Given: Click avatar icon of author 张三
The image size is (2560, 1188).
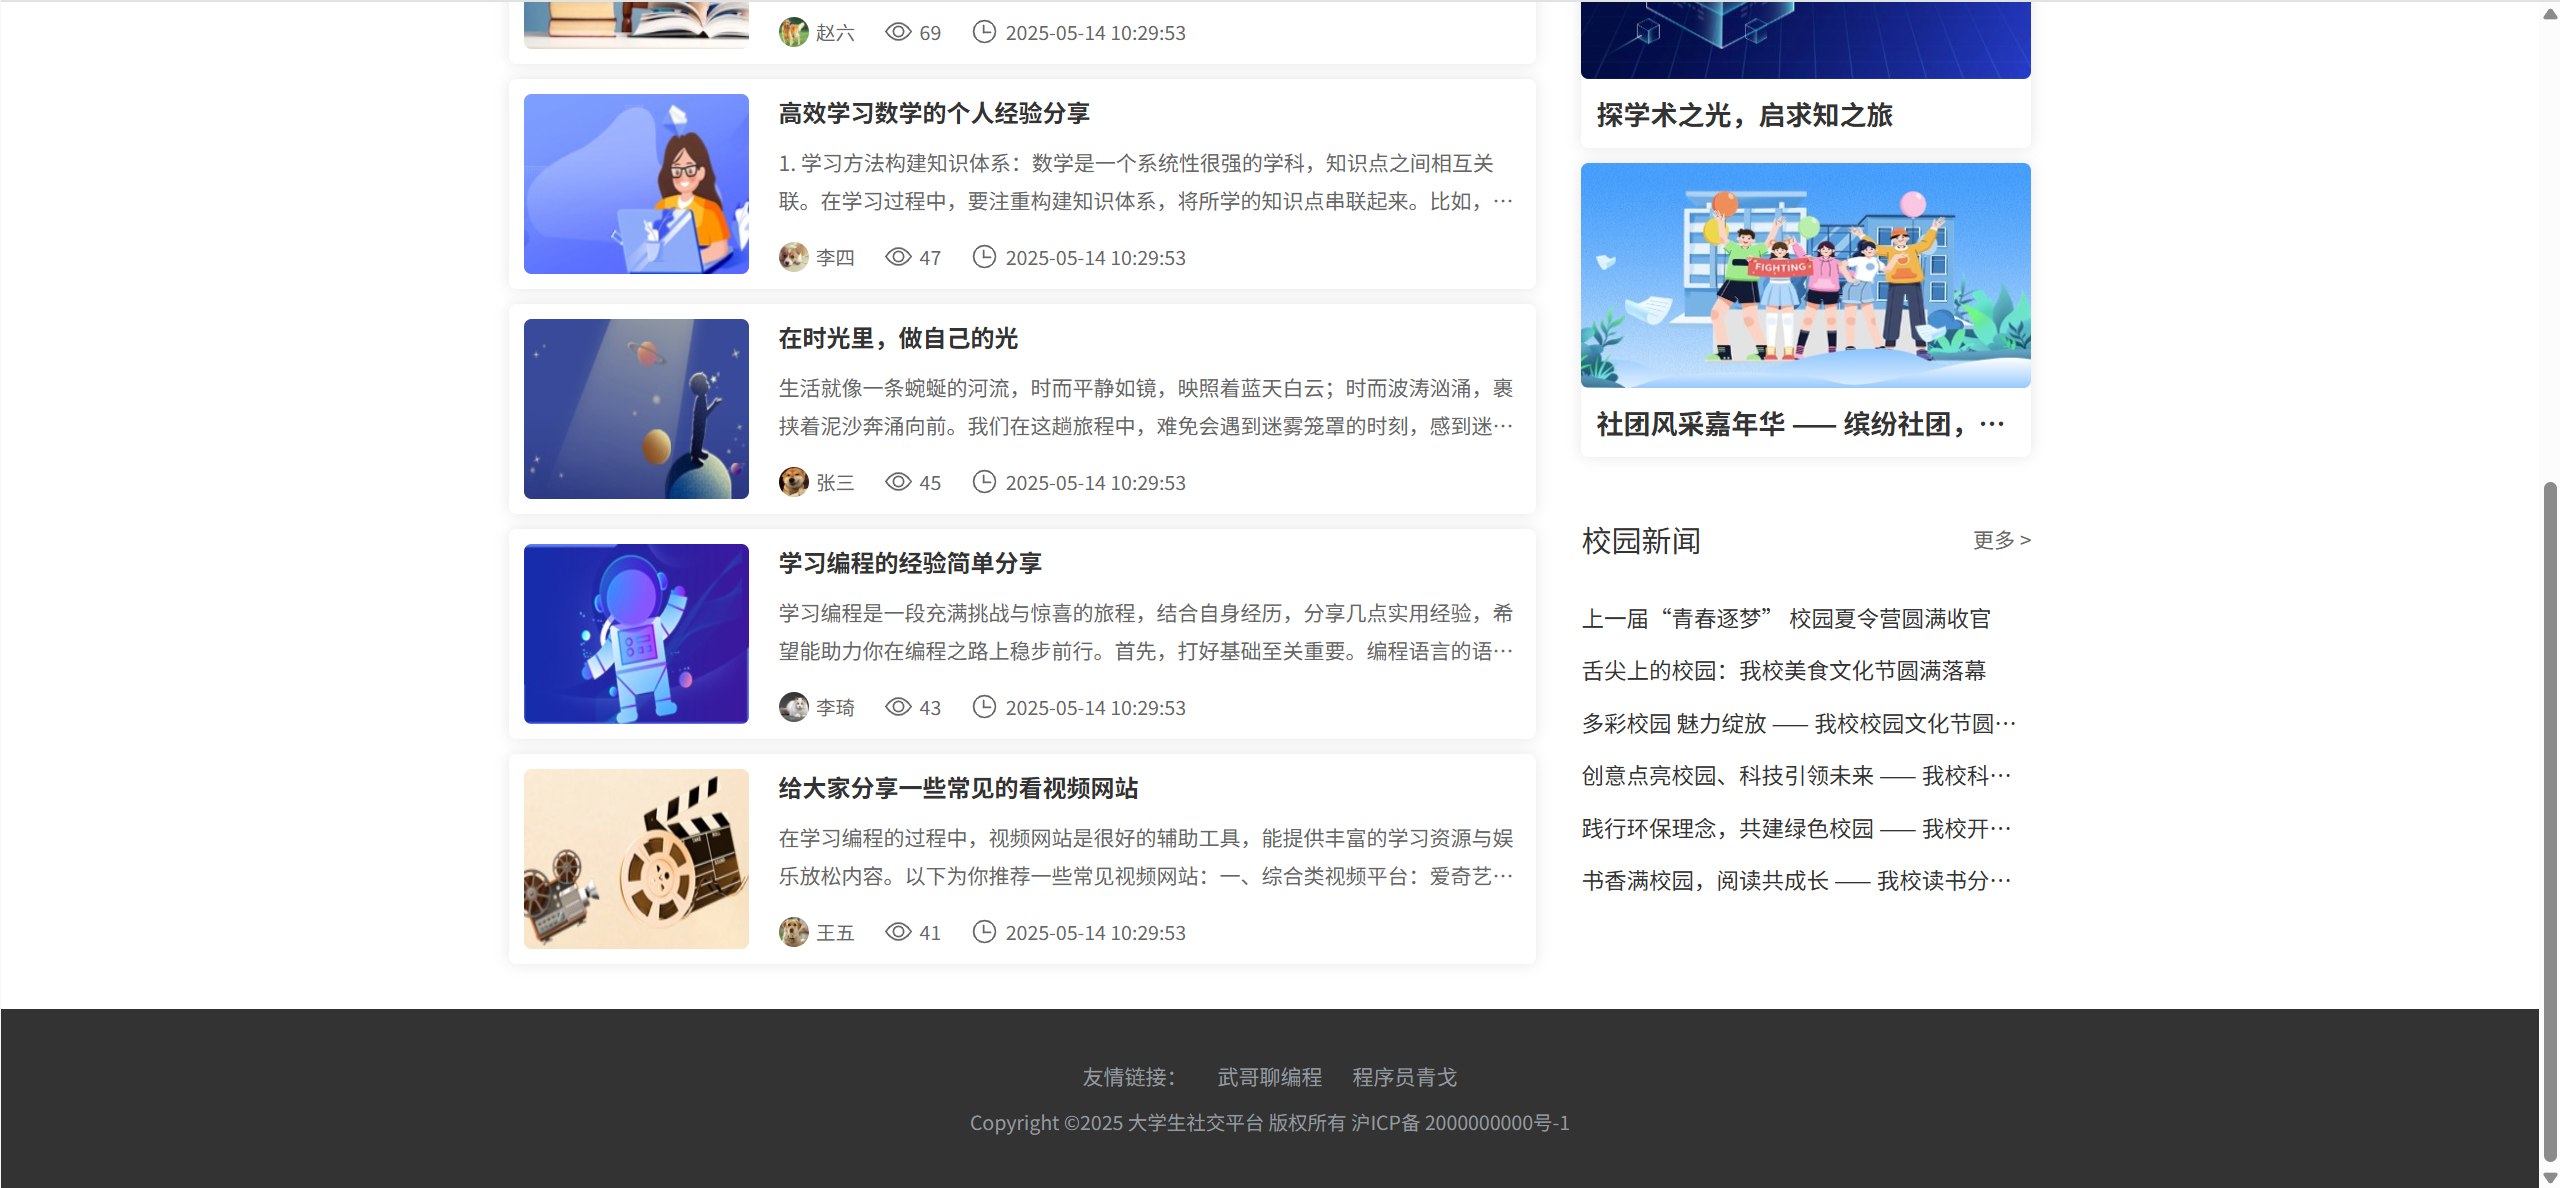Looking at the screenshot, I should click(793, 482).
